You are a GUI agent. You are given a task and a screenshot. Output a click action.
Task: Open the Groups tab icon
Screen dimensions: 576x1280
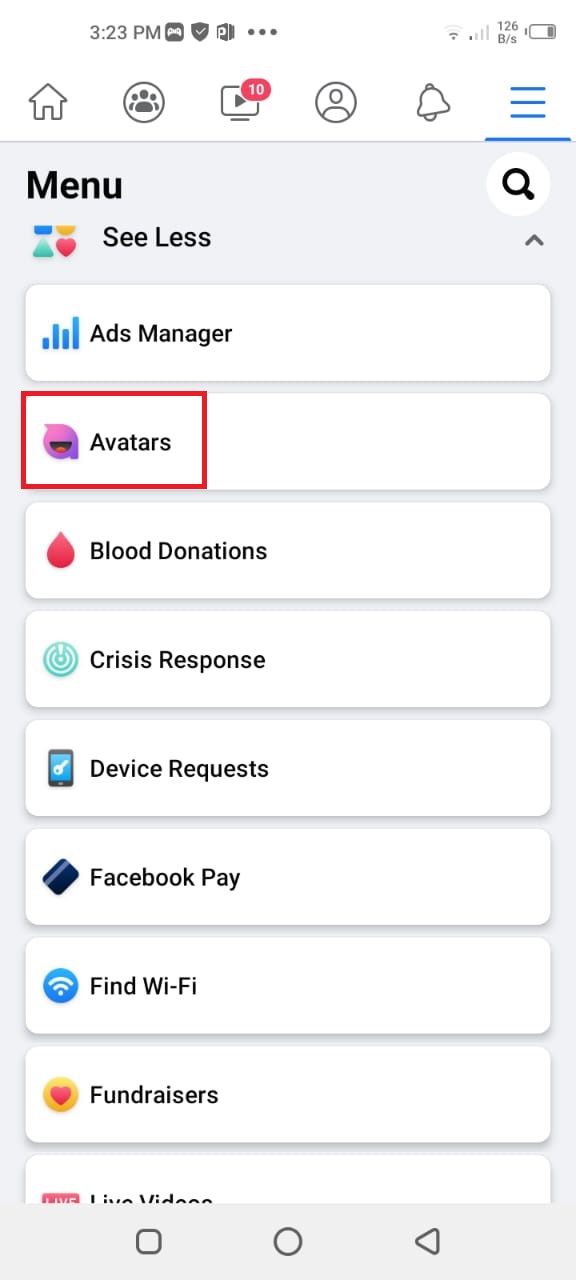pos(144,101)
